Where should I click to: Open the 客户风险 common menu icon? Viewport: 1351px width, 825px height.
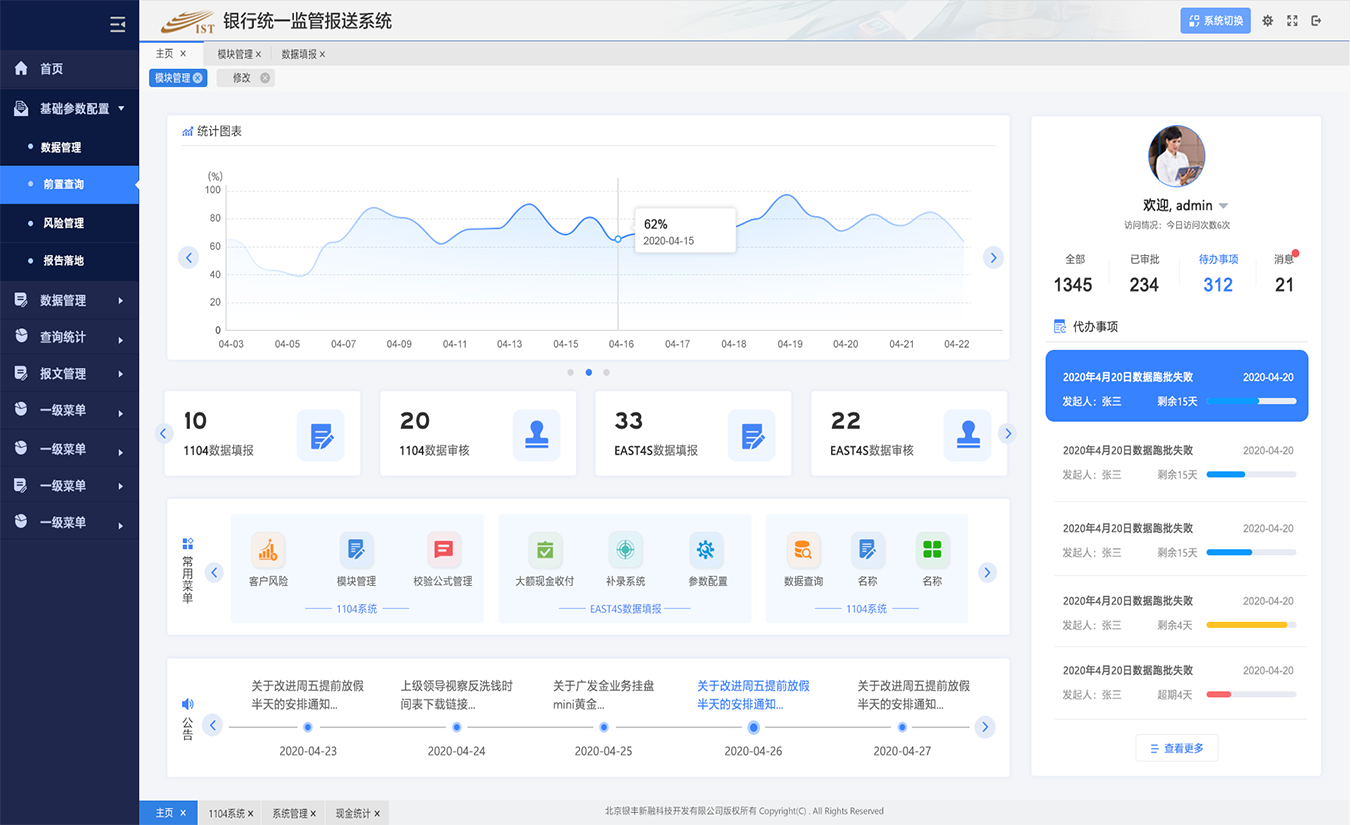pos(267,550)
